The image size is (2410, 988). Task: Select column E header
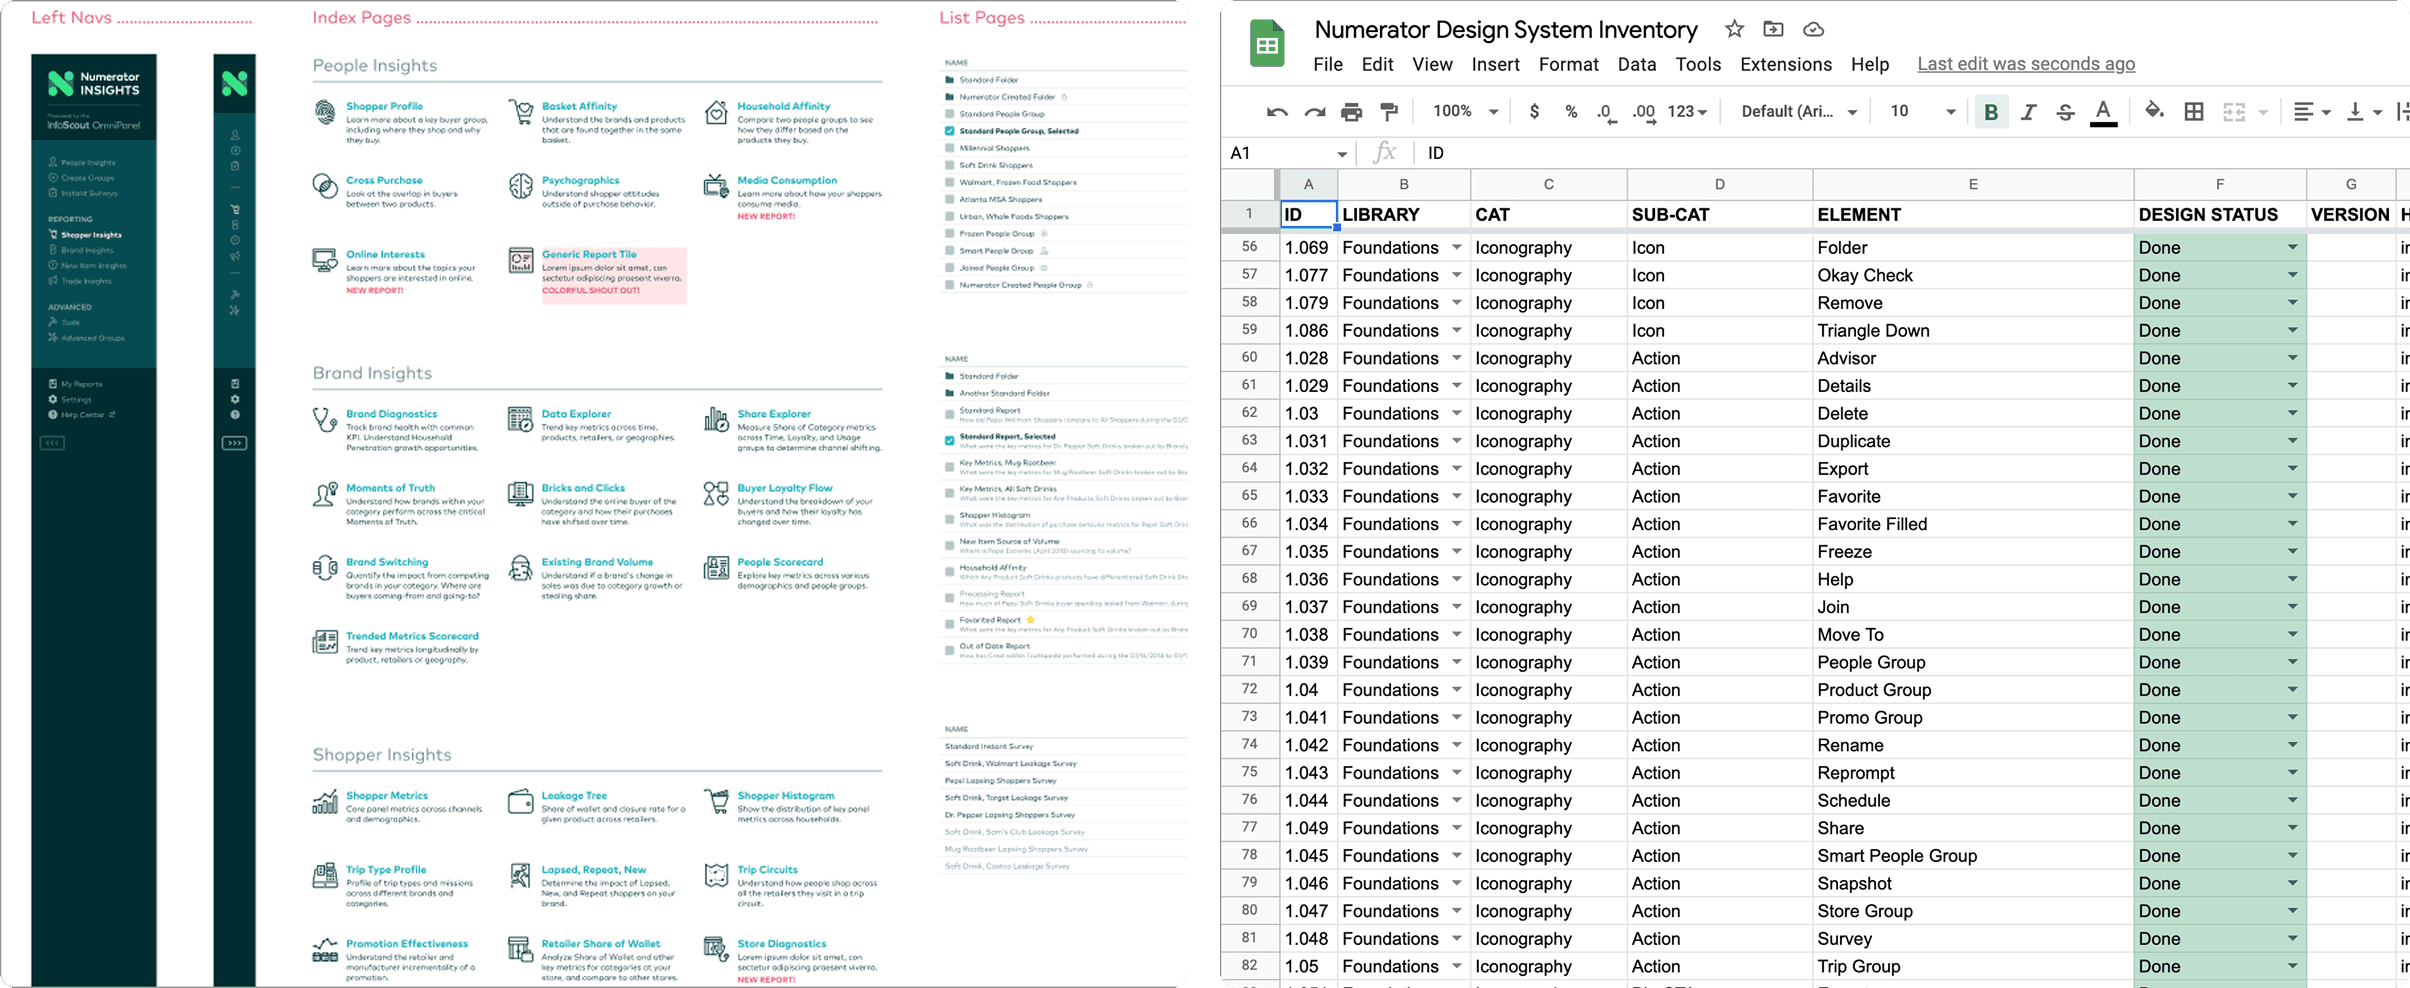(1972, 185)
